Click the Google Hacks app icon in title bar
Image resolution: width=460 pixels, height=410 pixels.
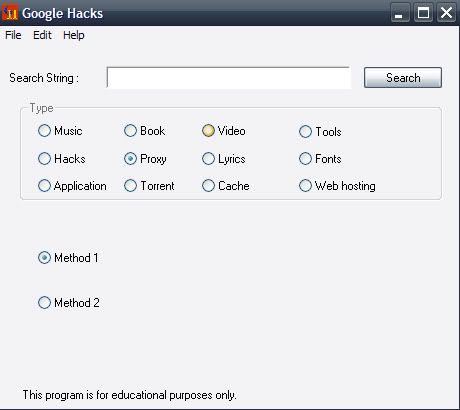[x=10, y=13]
